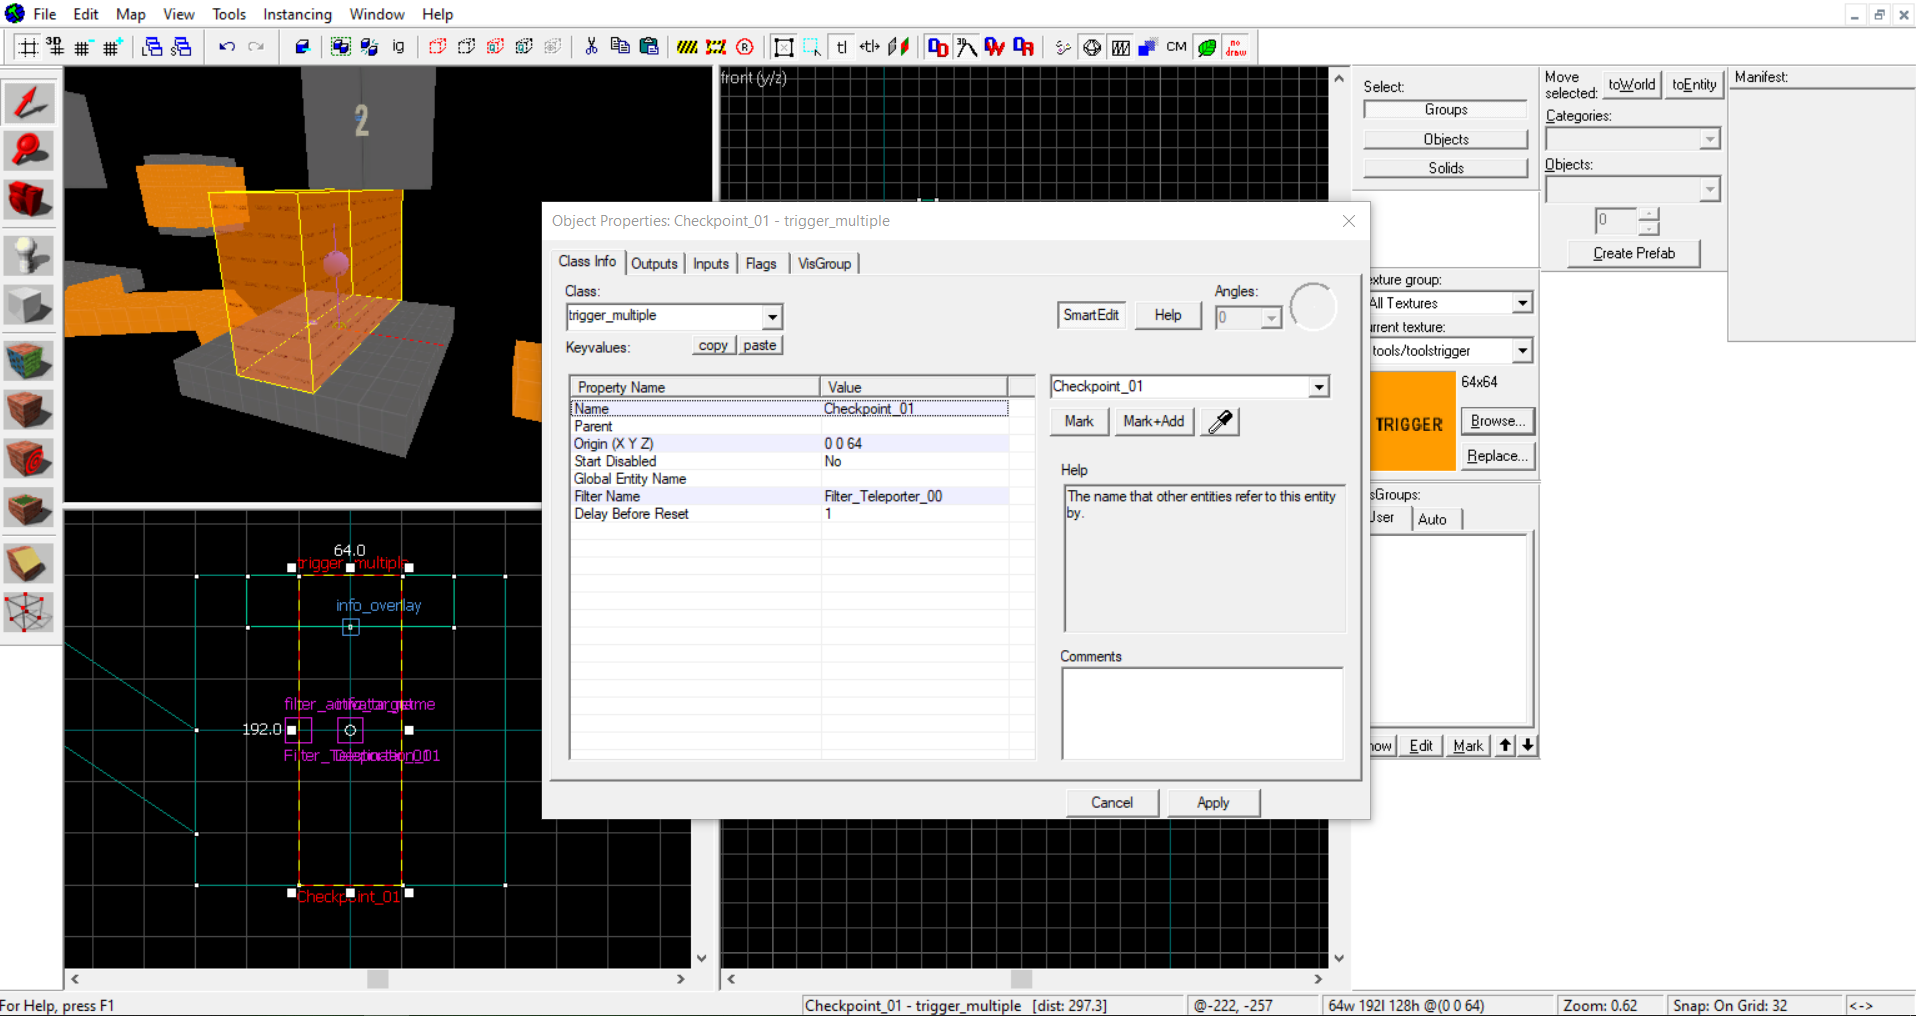The height and width of the screenshot is (1016, 1920).
Task: Select the Block creation tool
Action: click(x=29, y=306)
